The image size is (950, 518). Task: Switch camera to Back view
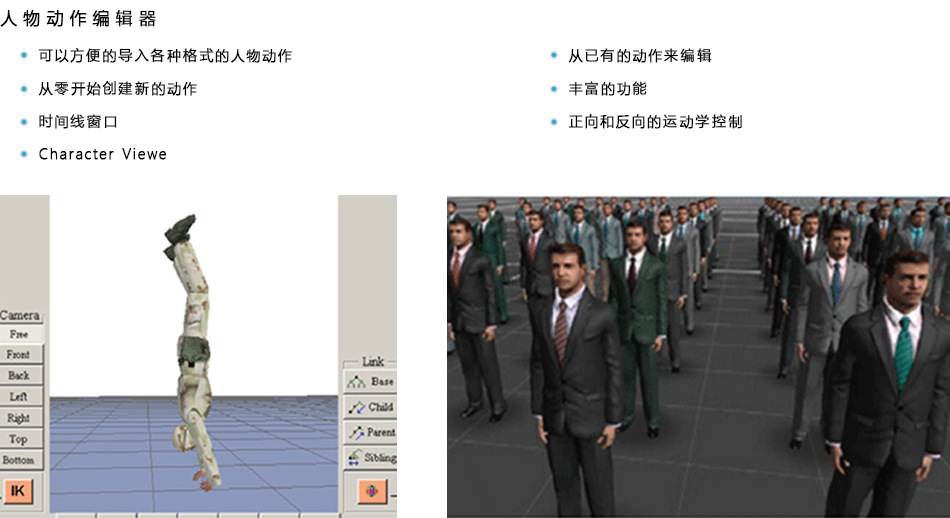20,376
